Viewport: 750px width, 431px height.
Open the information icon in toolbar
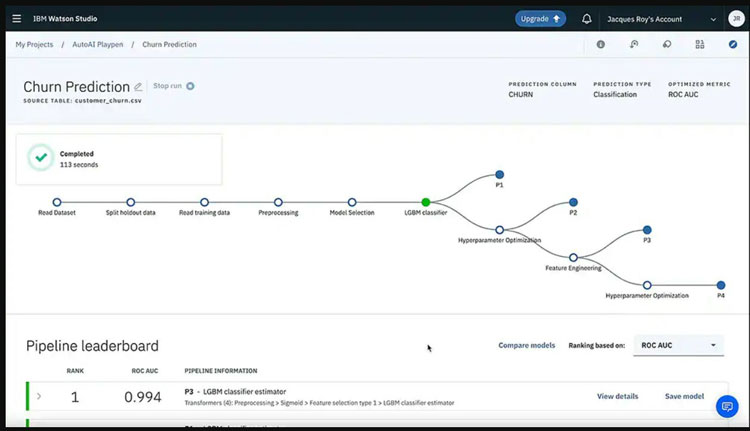click(601, 44)
